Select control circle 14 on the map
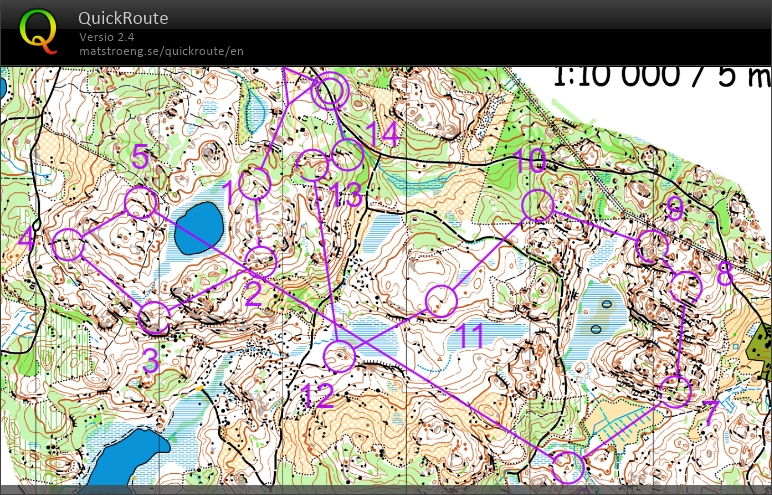The width and height of the screenshot is (772, 495). point(347,155)
